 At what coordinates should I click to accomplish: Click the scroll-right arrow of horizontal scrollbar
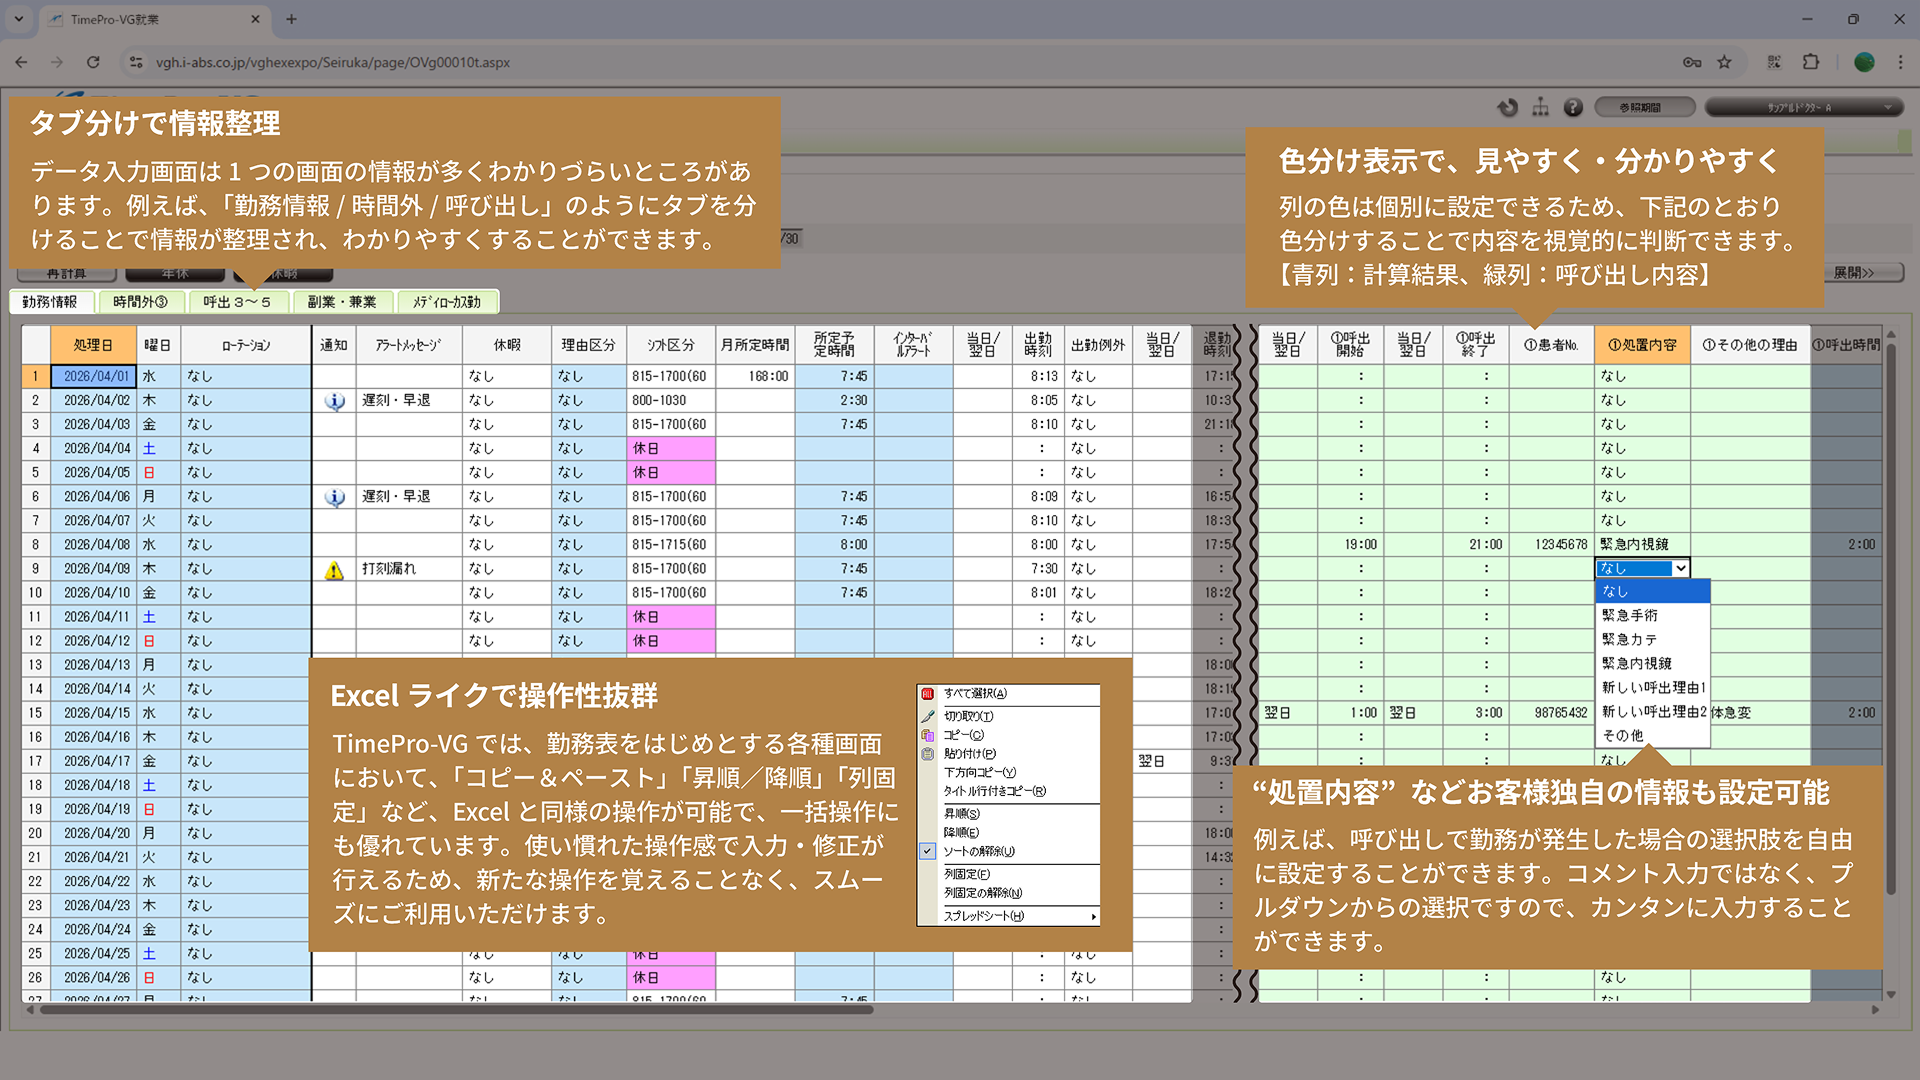[x=1875, y=1010]
